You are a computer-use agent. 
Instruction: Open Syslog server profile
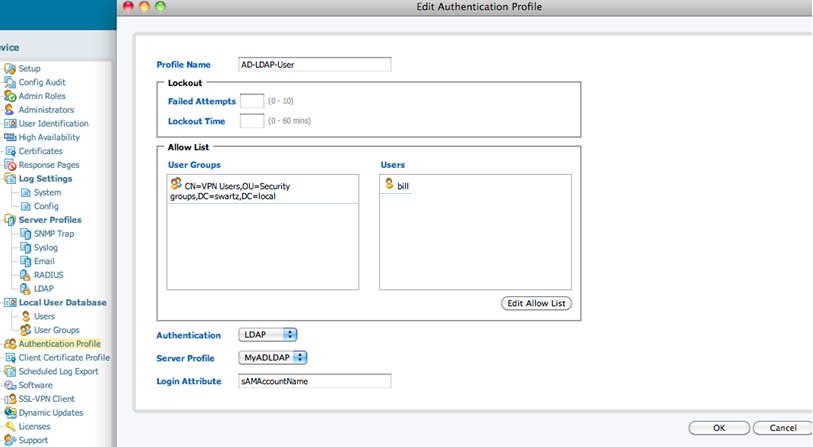pyautogui.click(x=46, y=247)
